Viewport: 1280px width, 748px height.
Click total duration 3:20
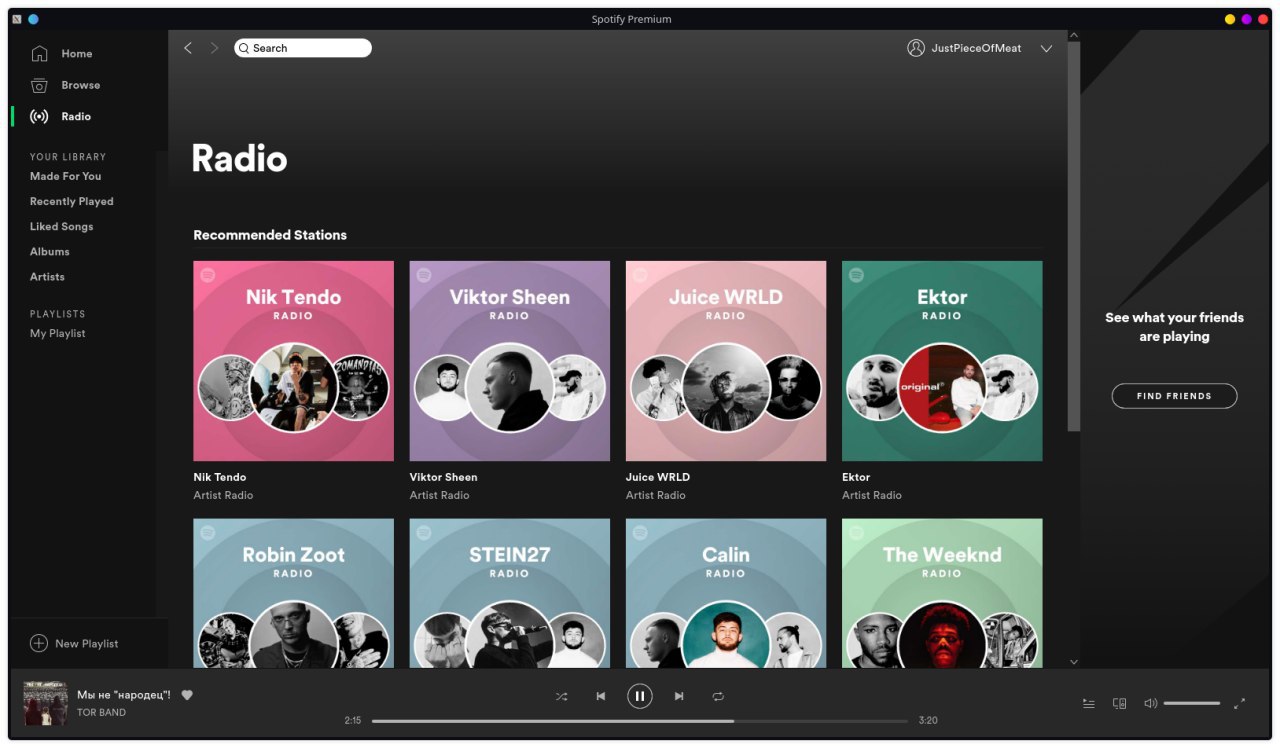pos(928,721)
